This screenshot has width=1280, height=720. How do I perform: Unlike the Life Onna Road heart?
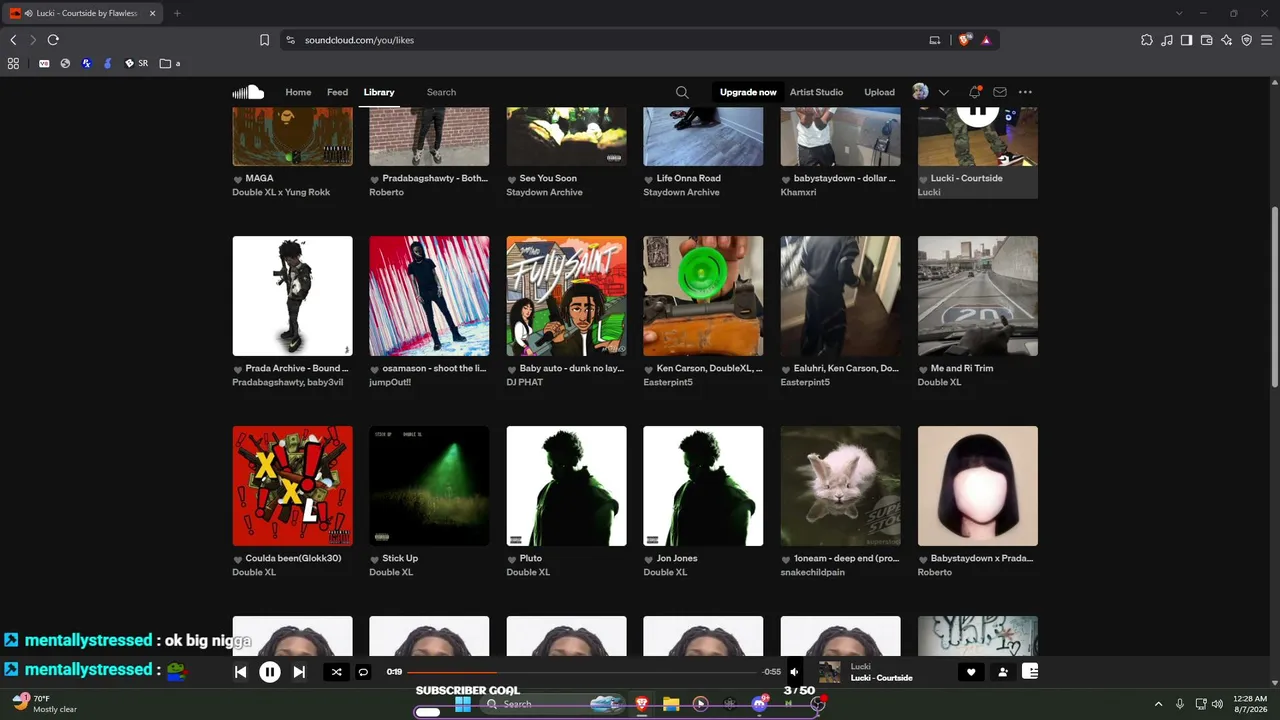(649, 179)
